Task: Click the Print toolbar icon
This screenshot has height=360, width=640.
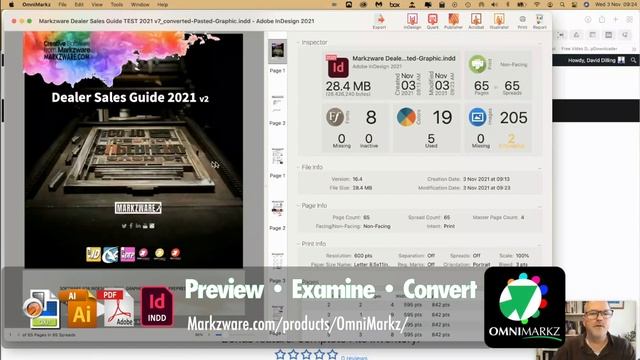Action: [x=522, y=21]
